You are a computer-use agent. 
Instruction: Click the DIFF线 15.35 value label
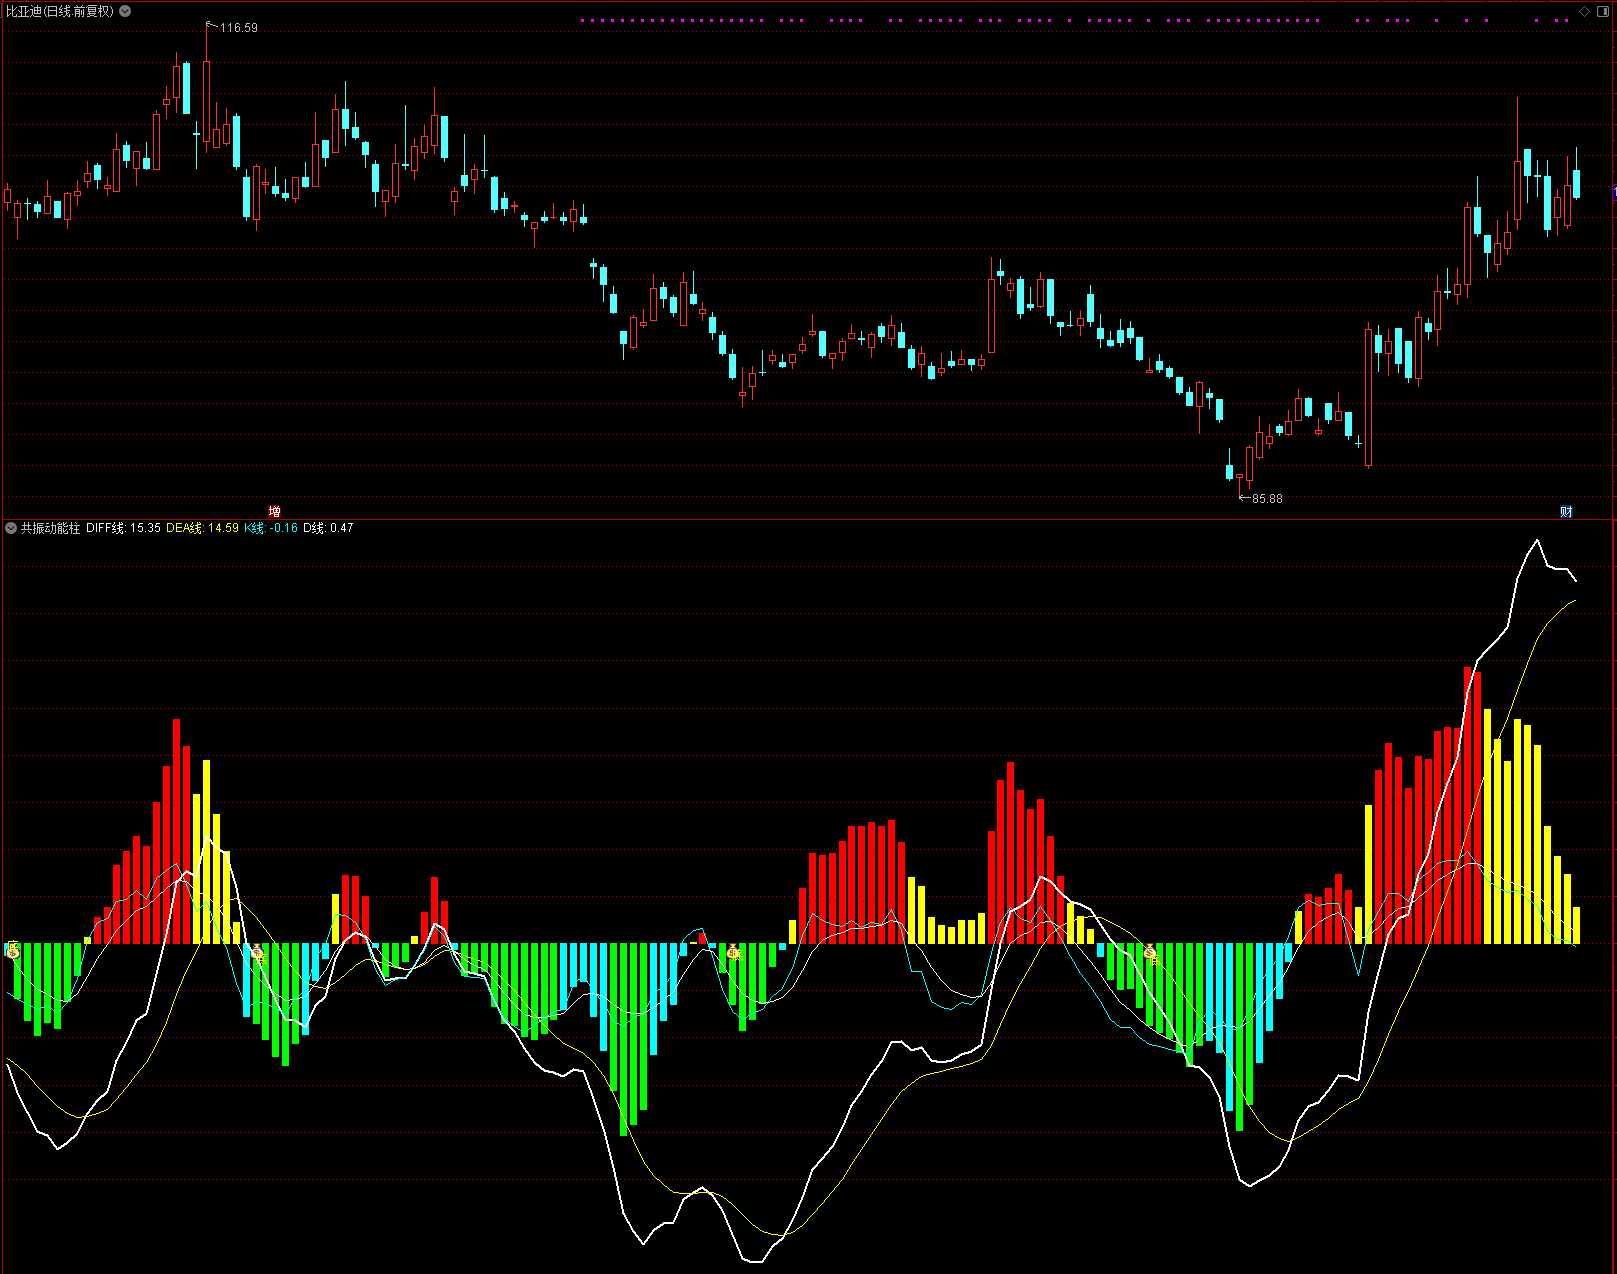(123, 528)
